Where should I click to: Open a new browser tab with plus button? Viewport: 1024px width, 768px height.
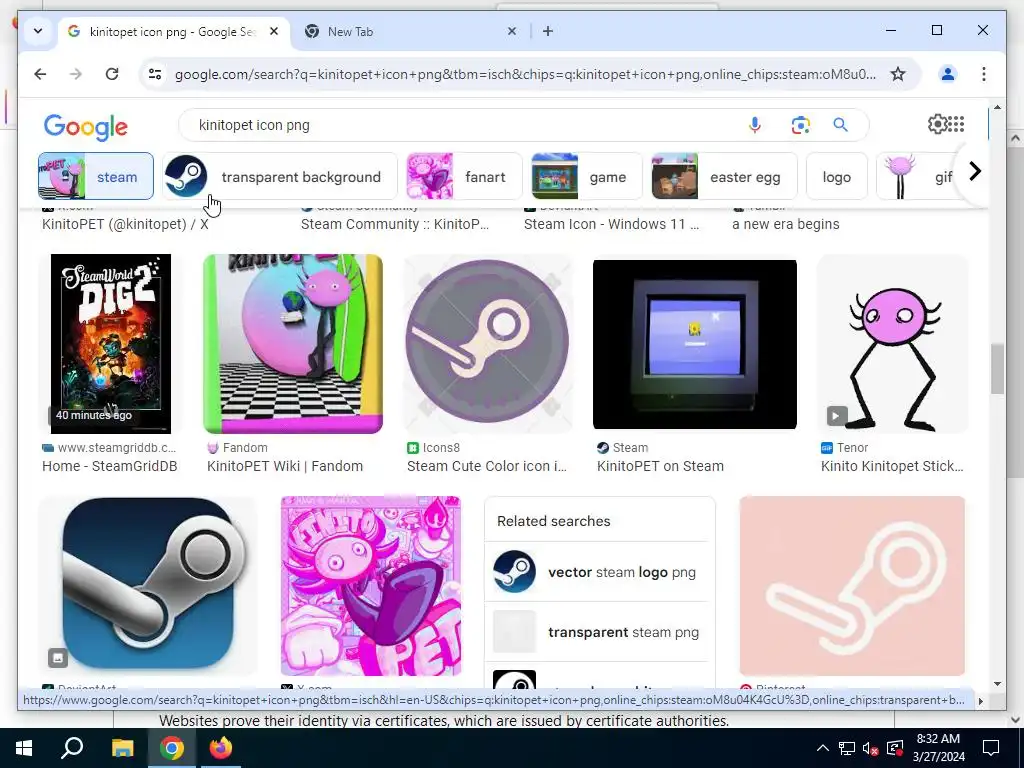[x=548, y=31]
